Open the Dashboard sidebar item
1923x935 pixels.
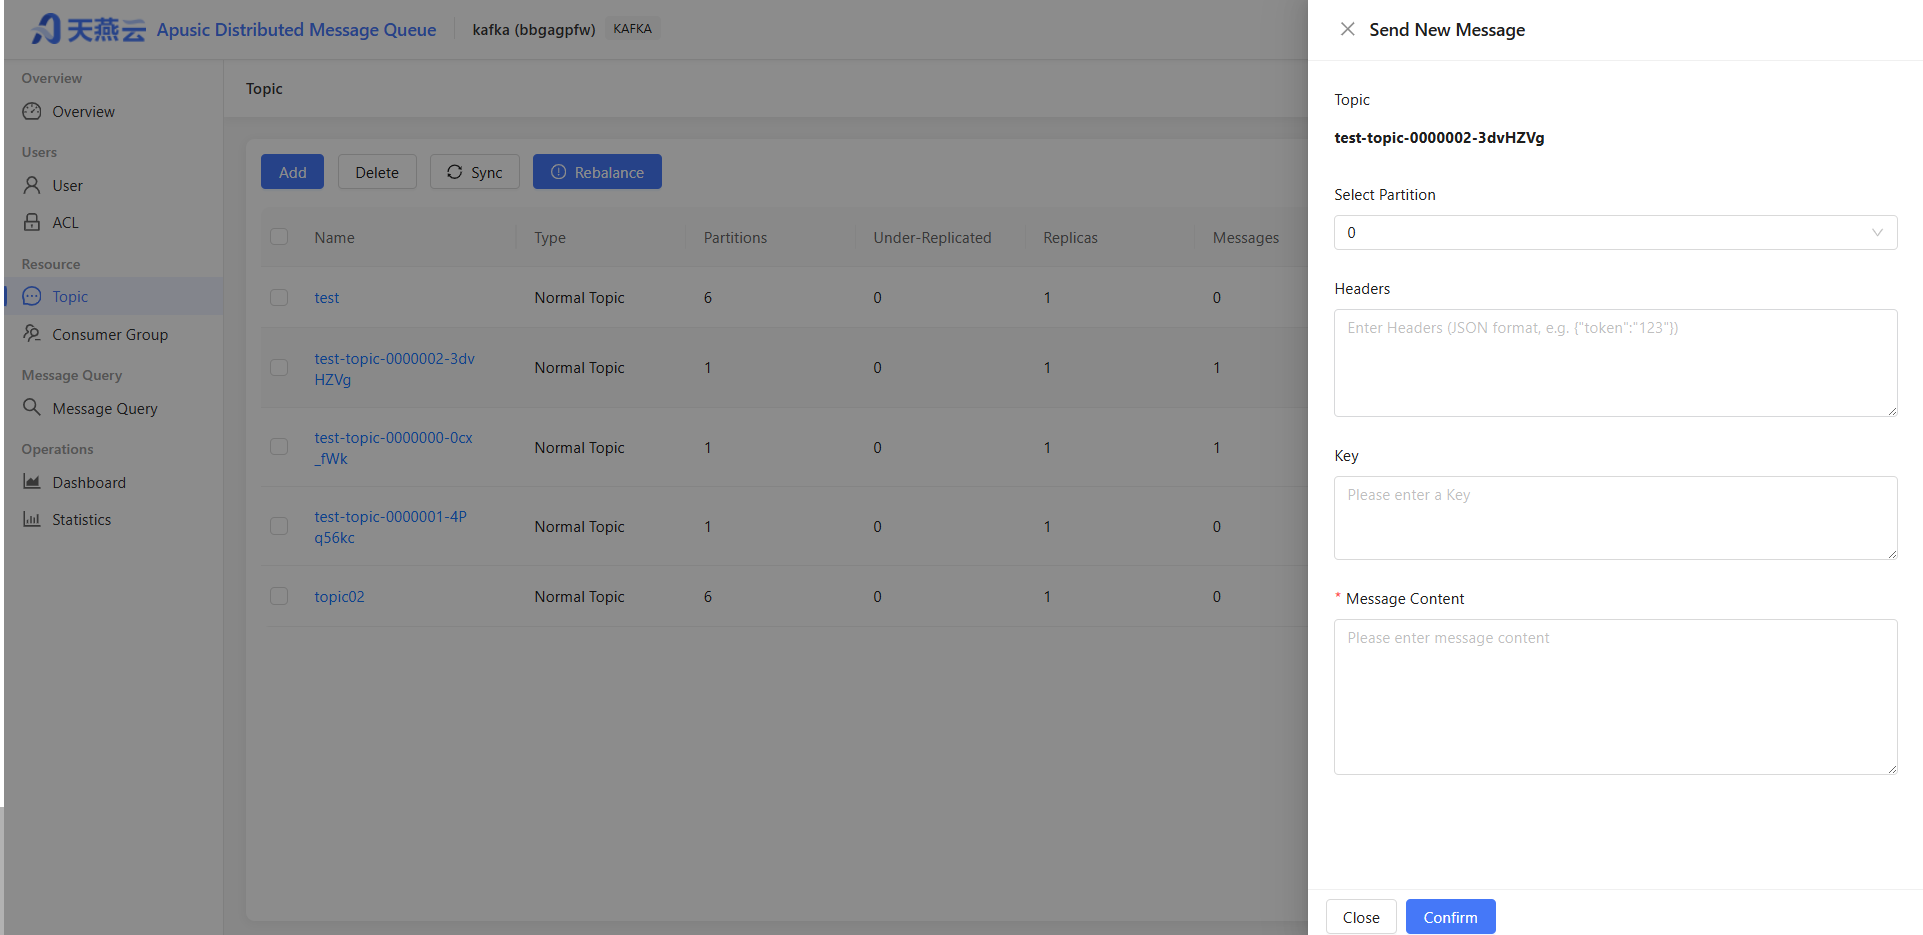89,483
